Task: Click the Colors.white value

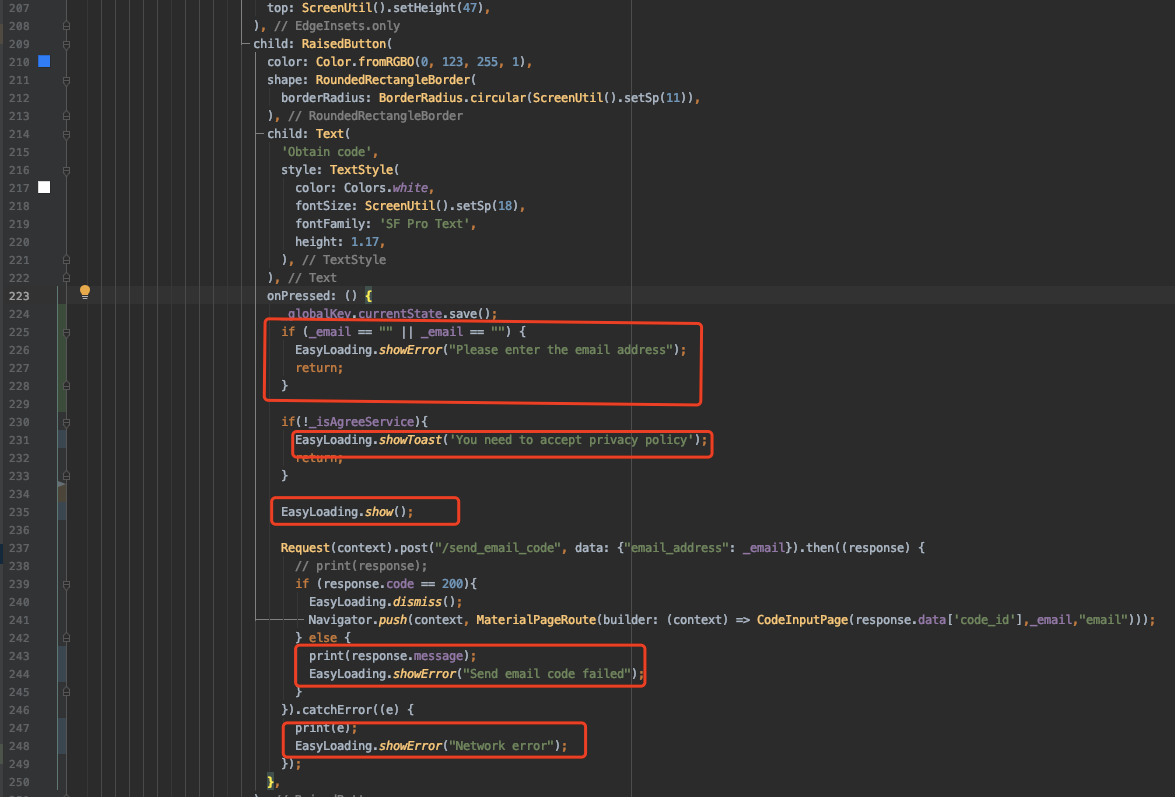Action: click(386, 188)
